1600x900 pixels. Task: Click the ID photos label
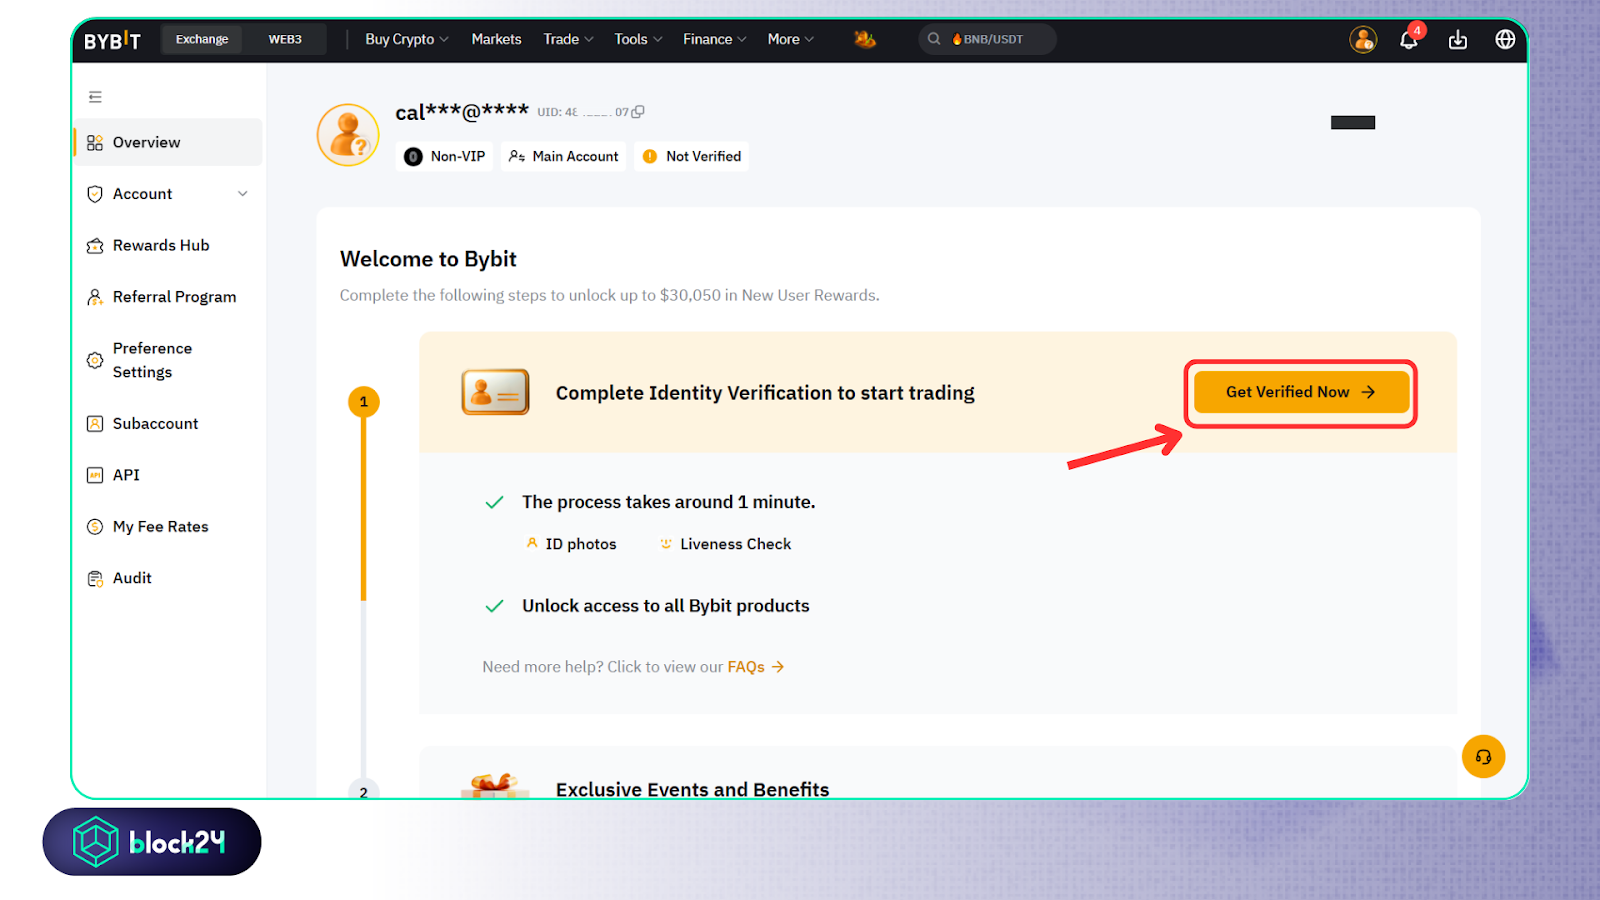pos(581,544)
